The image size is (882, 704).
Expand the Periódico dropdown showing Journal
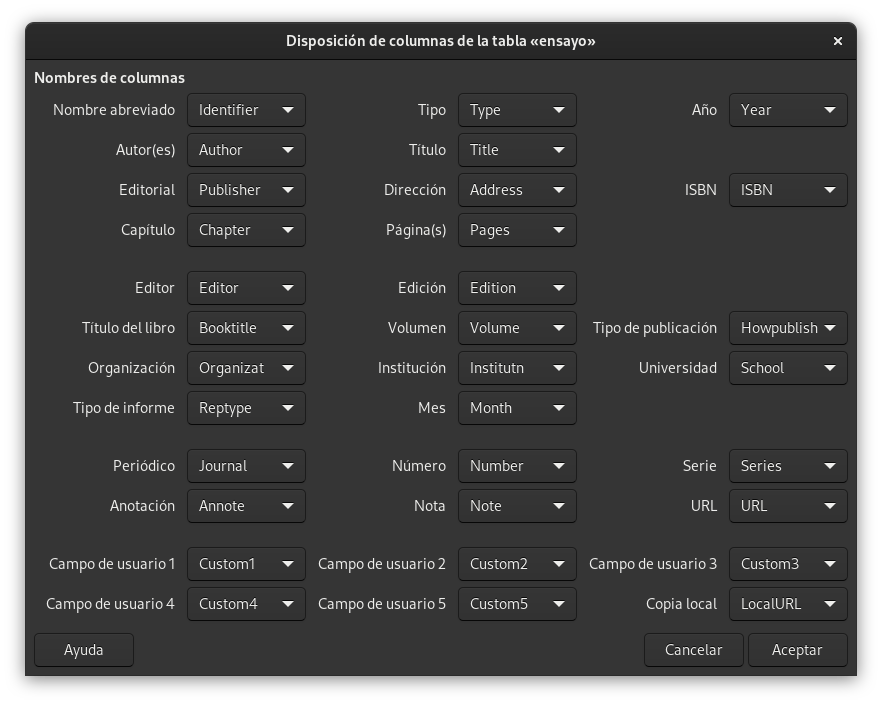tap(246, 466)
